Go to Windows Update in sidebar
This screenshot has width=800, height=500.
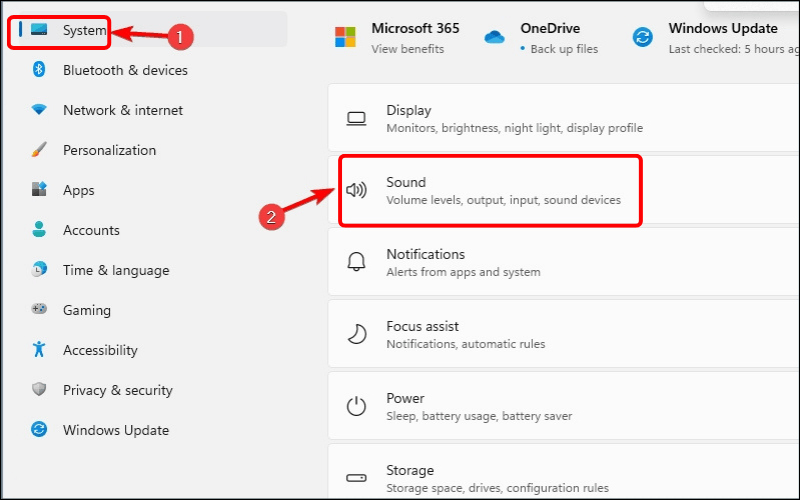click(x=115, y=430)
